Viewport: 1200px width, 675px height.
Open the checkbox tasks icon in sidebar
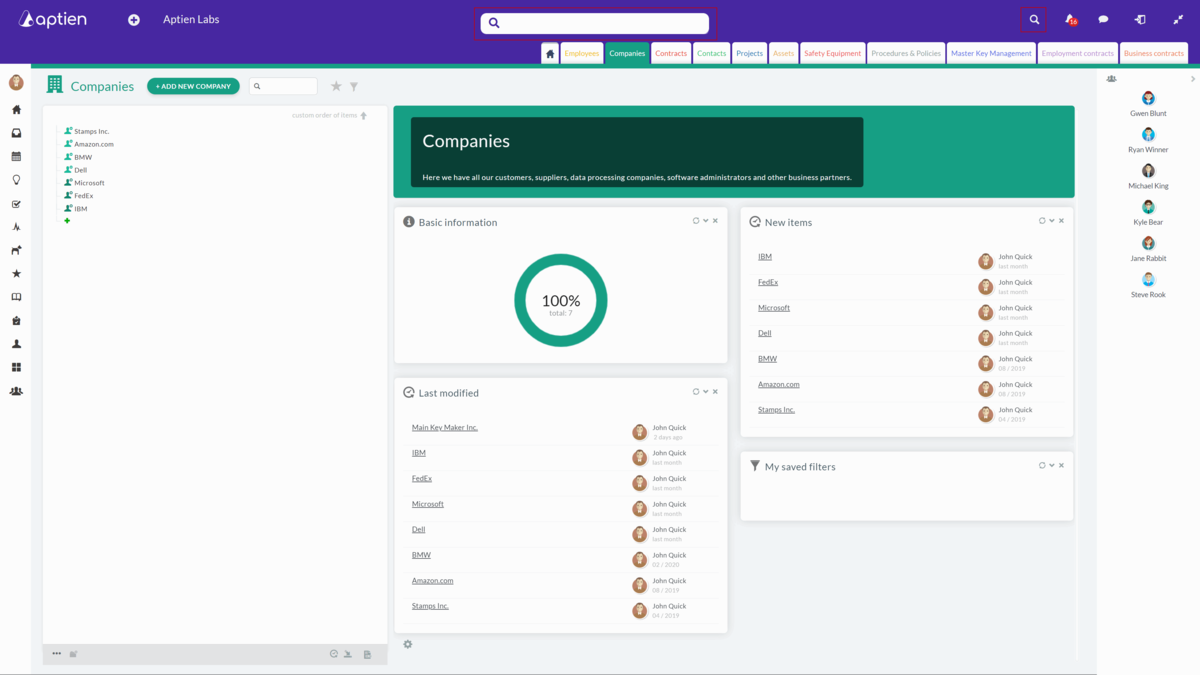click(16, 204)
